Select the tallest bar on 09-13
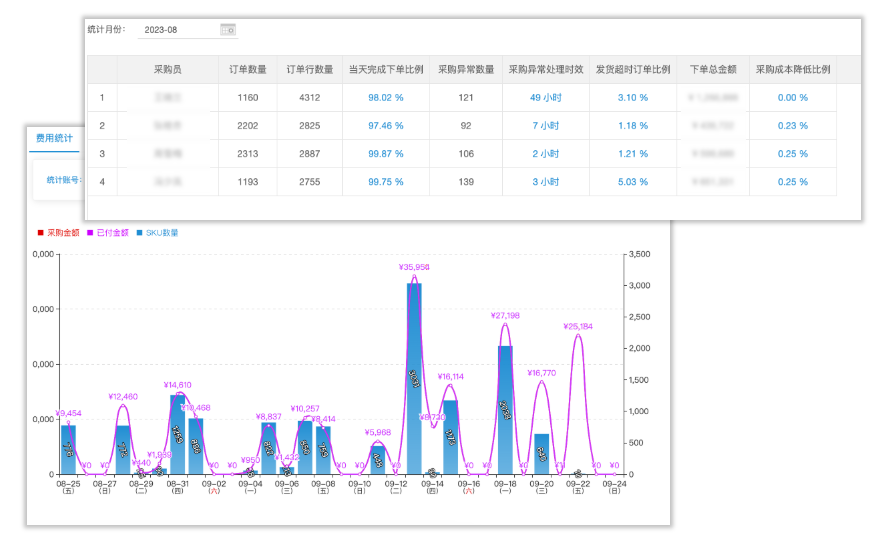Screen dimensions: 875x545 [414, 380]
